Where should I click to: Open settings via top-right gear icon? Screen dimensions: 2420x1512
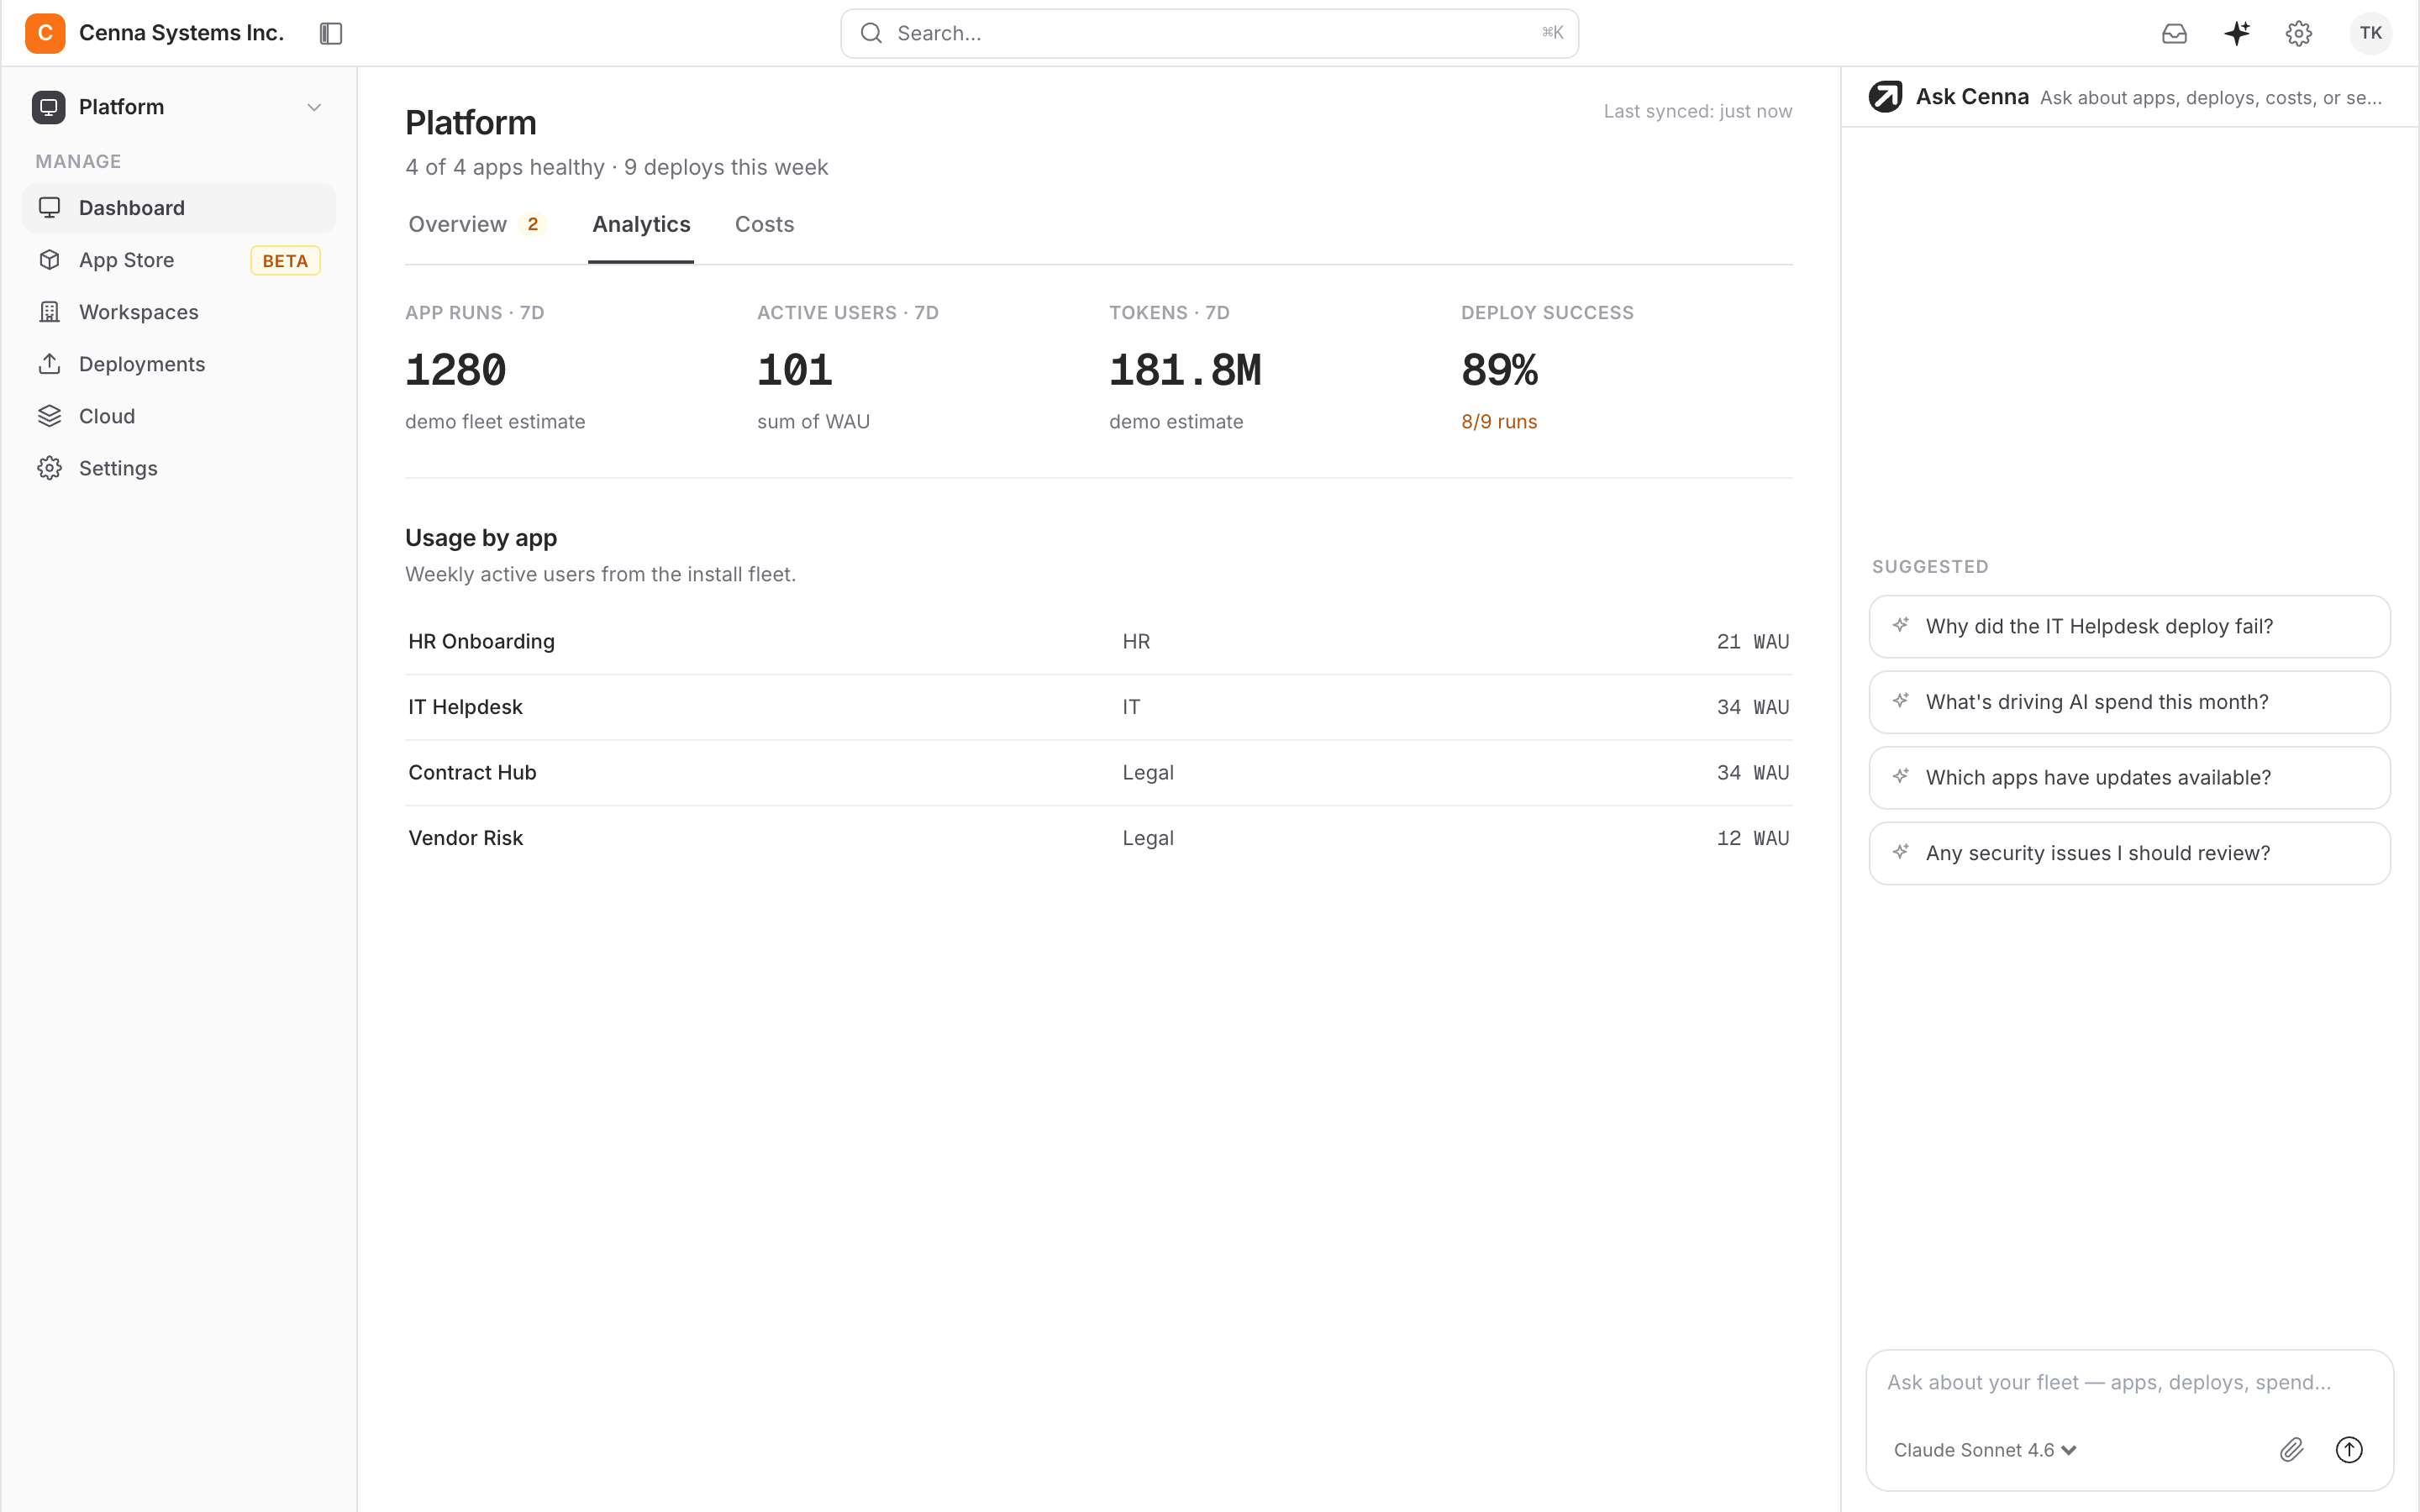(x=2299, y=33)
